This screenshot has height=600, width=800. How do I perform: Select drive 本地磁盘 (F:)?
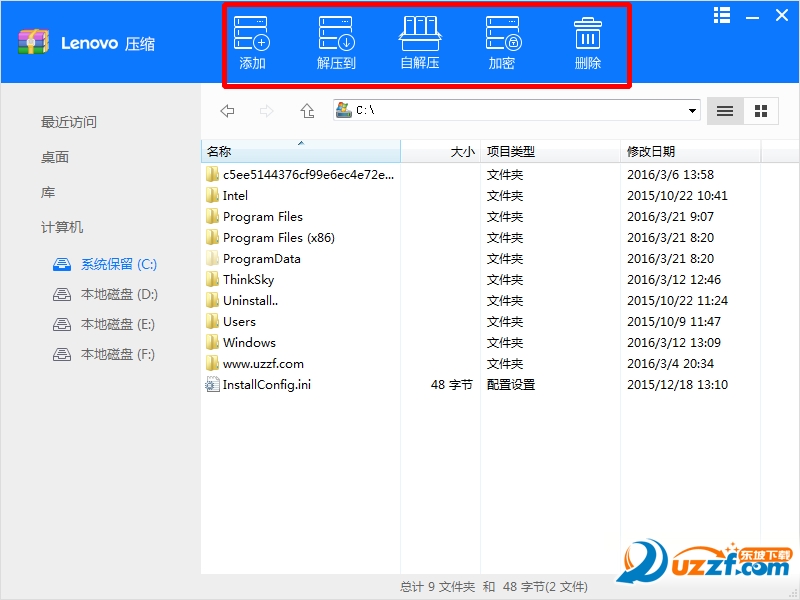pos(104,355)
